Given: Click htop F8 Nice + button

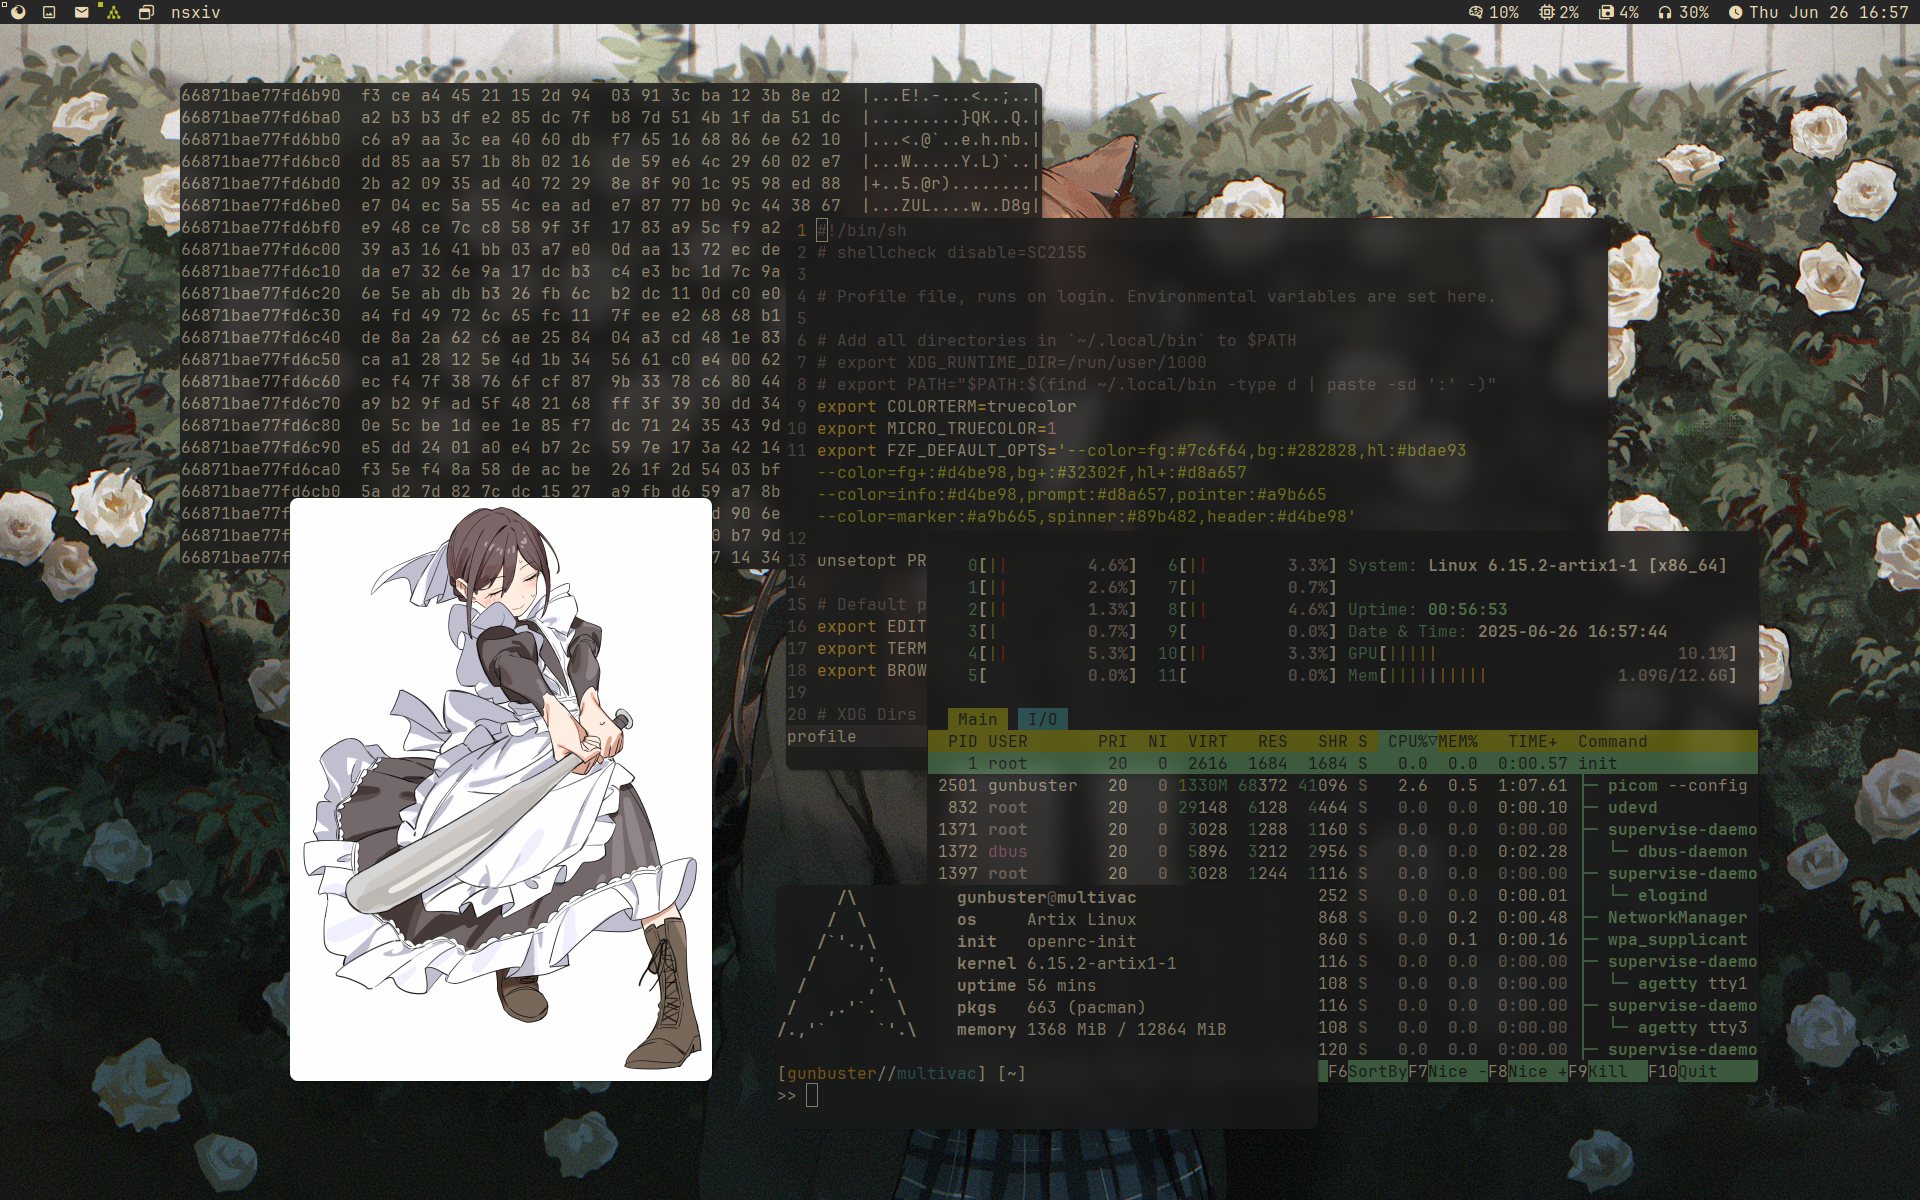Looking at the screenshot, I should click(1527, 1071).
